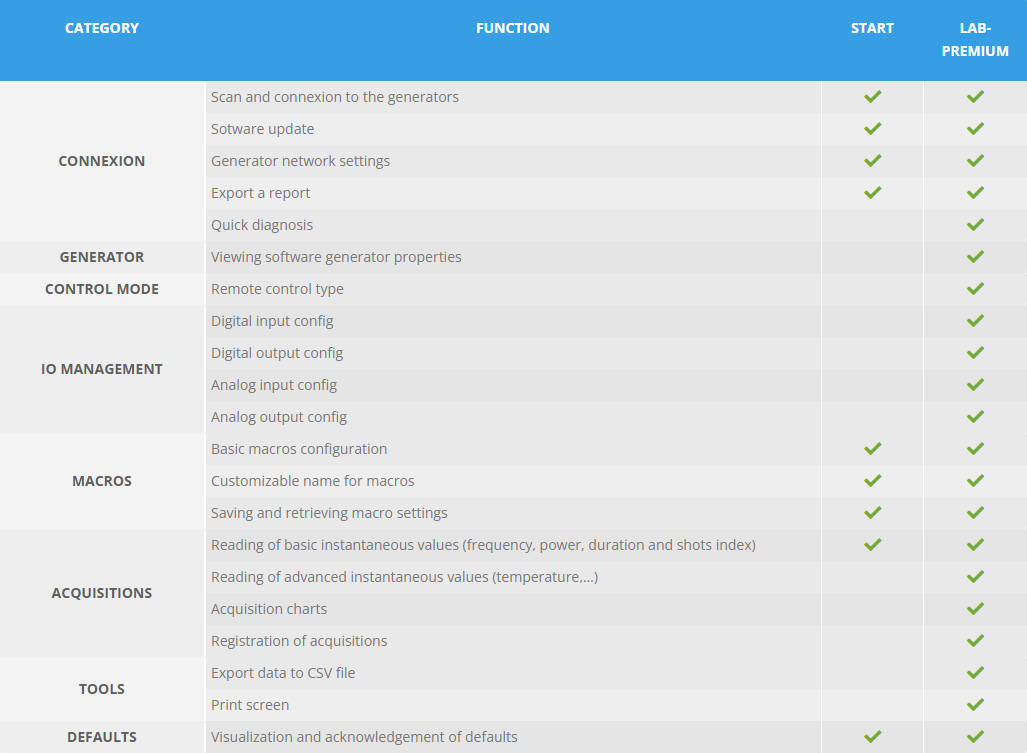Image resolution: width=1027 pixels, height=753 pixels.
Task: Click the LAB-PREMIUM column header
Action: (975, 39)
